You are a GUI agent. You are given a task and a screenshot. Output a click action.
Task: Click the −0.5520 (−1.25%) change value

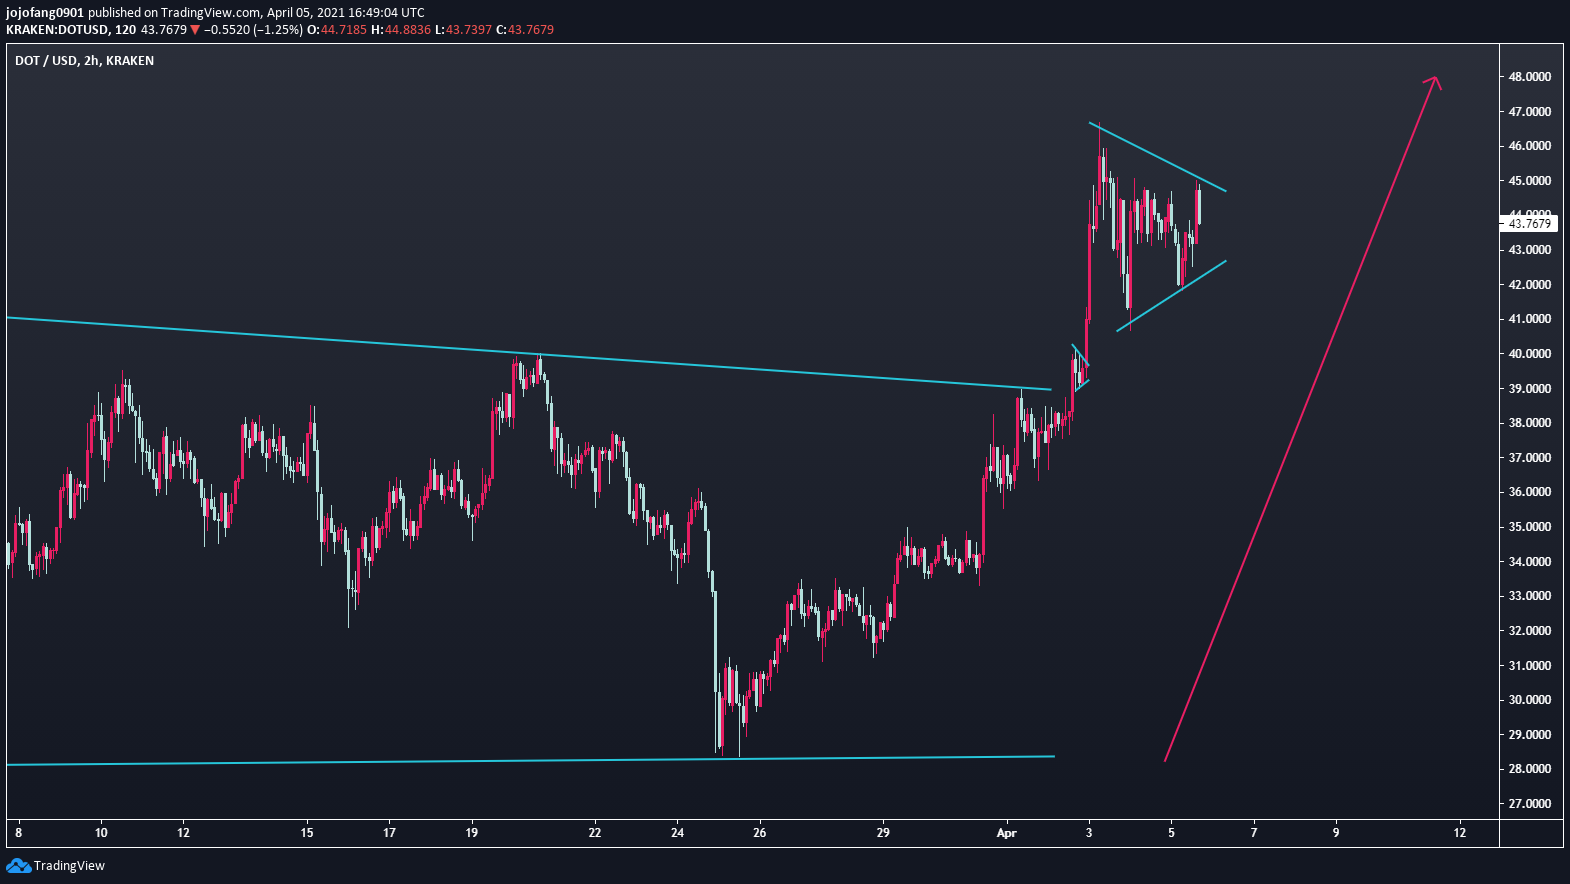[253, 30]
